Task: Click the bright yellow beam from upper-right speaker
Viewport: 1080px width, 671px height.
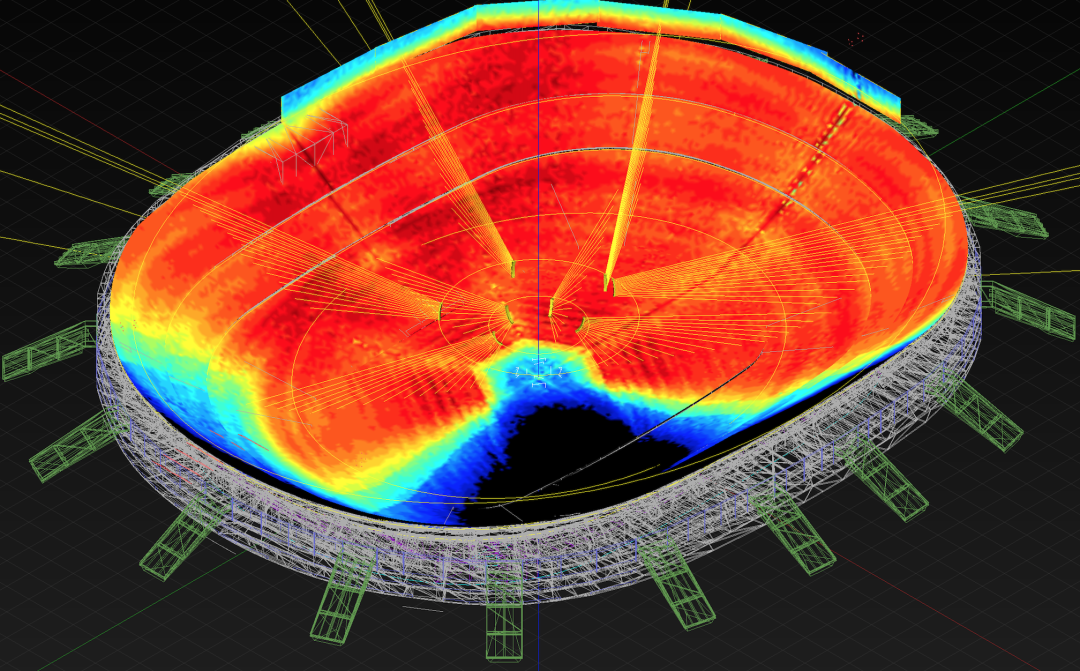Action: pos(633,160)
